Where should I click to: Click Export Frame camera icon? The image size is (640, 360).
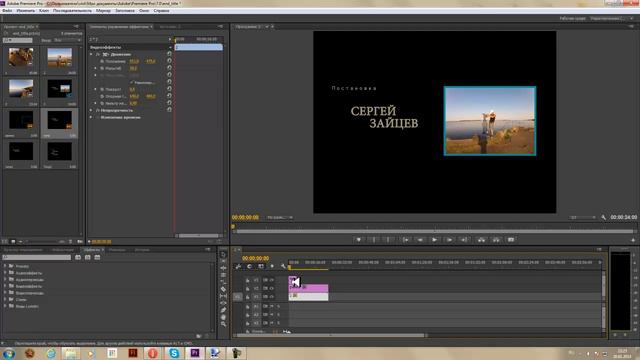(511, 240)
